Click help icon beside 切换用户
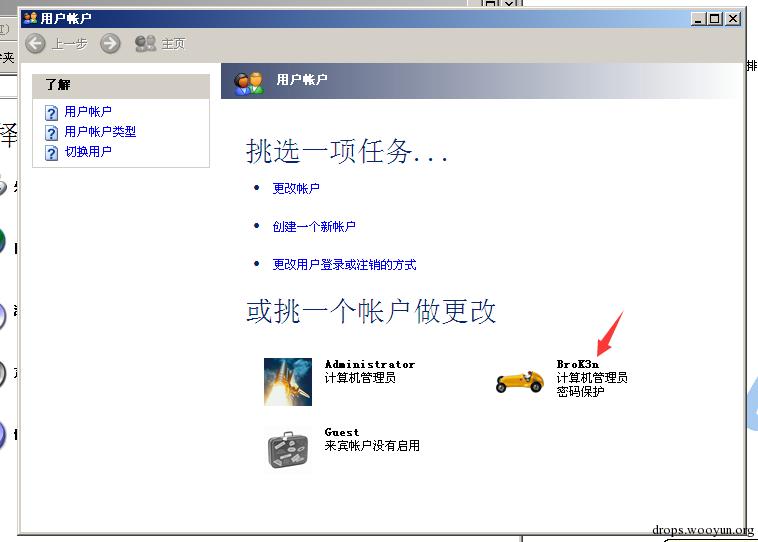Screen dimensions: 758x542 point(51,153)
